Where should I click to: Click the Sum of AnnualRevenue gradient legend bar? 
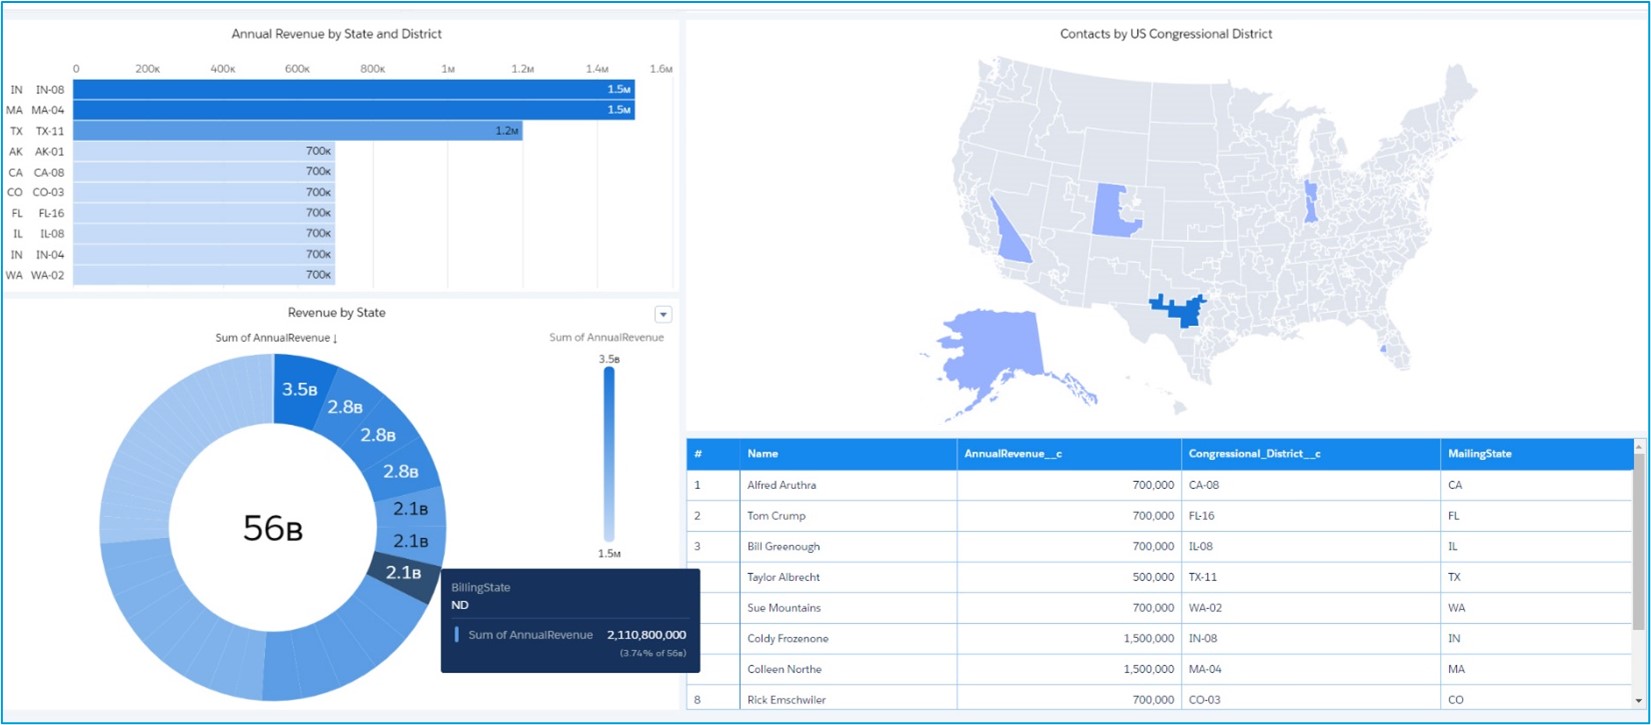coord(609,455)
